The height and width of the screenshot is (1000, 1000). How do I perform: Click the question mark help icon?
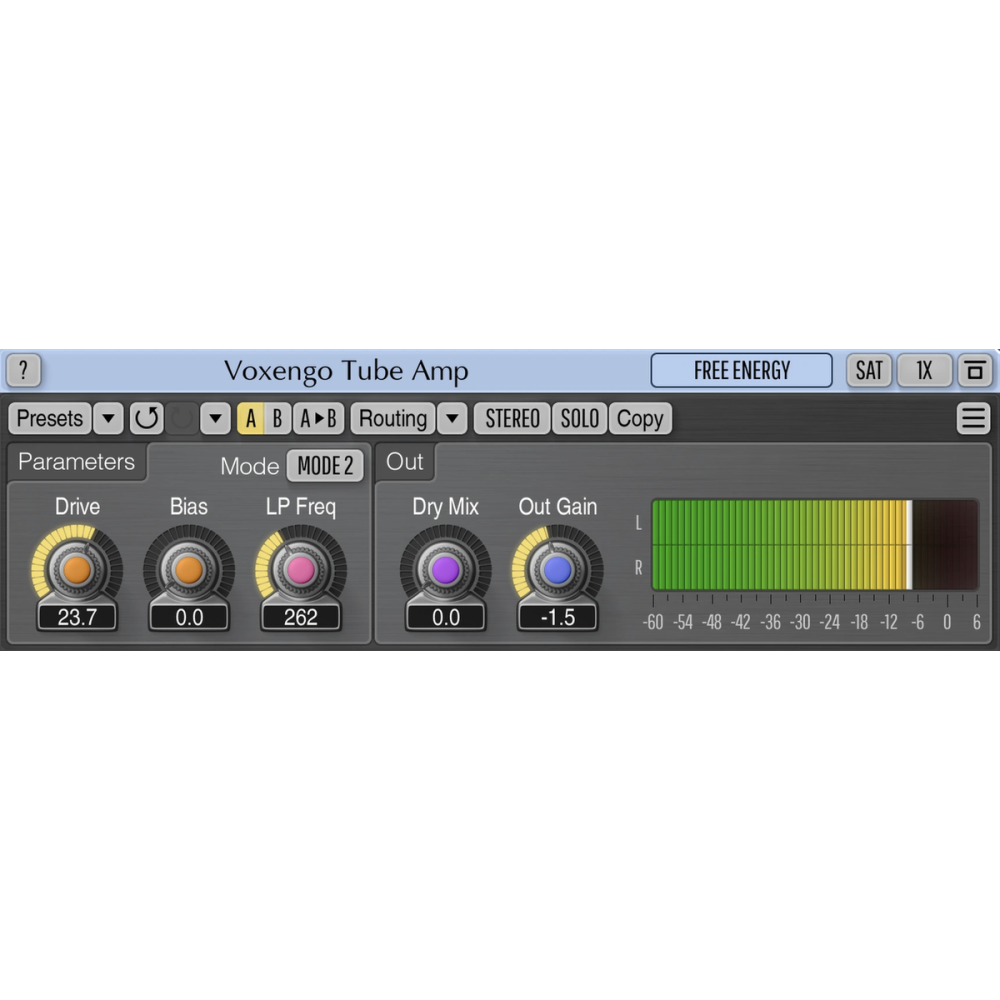tap(23, 370)
